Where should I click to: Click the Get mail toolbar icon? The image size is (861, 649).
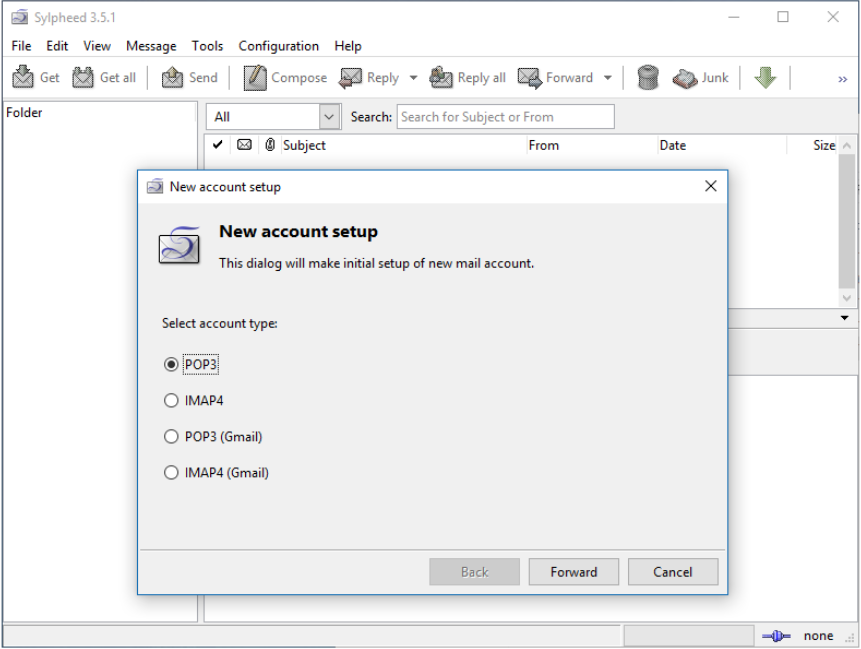pos(23,77)
